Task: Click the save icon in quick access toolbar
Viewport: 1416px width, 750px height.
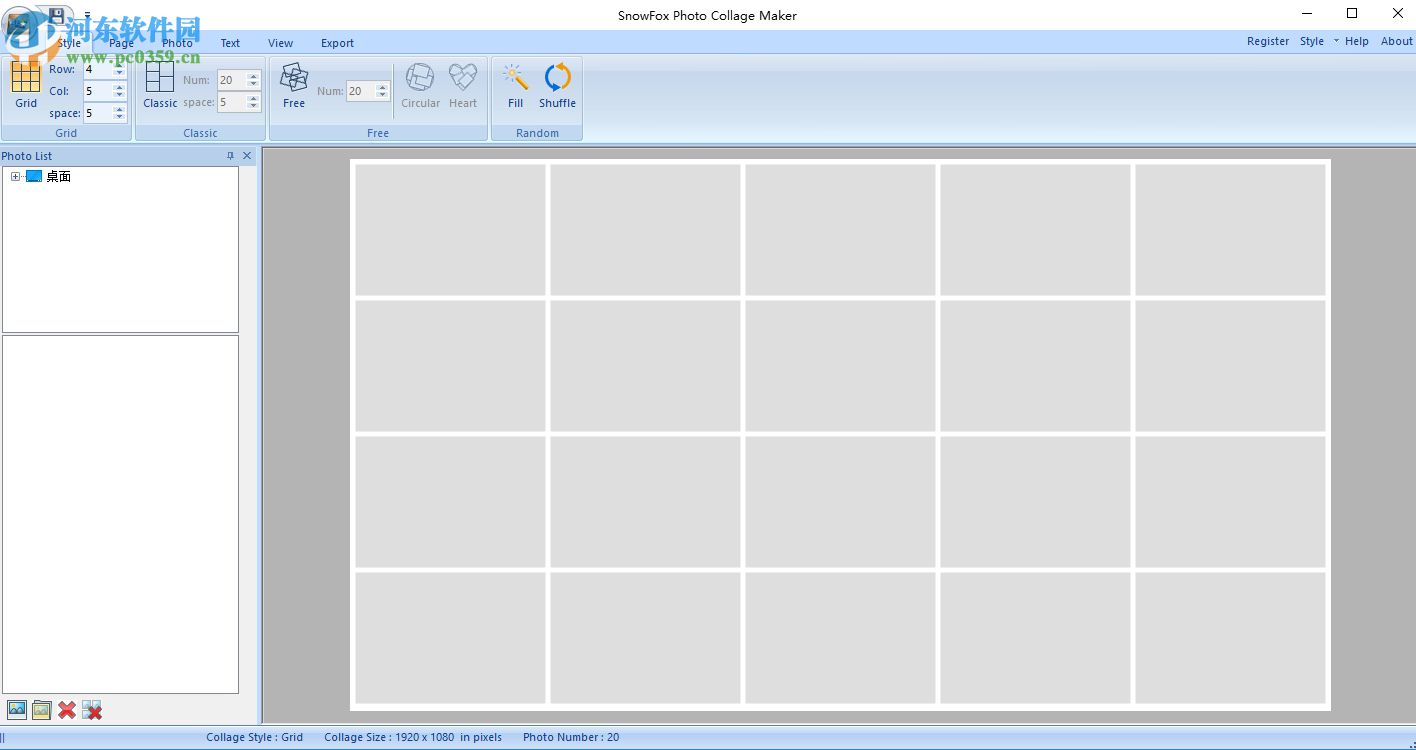Action: coord(56,15)
